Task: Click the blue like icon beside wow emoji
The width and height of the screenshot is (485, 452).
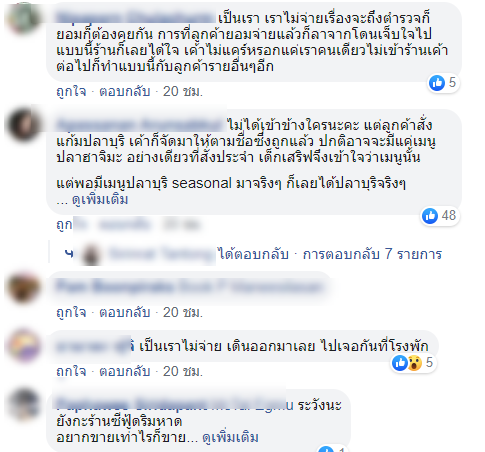Action: 400,363
